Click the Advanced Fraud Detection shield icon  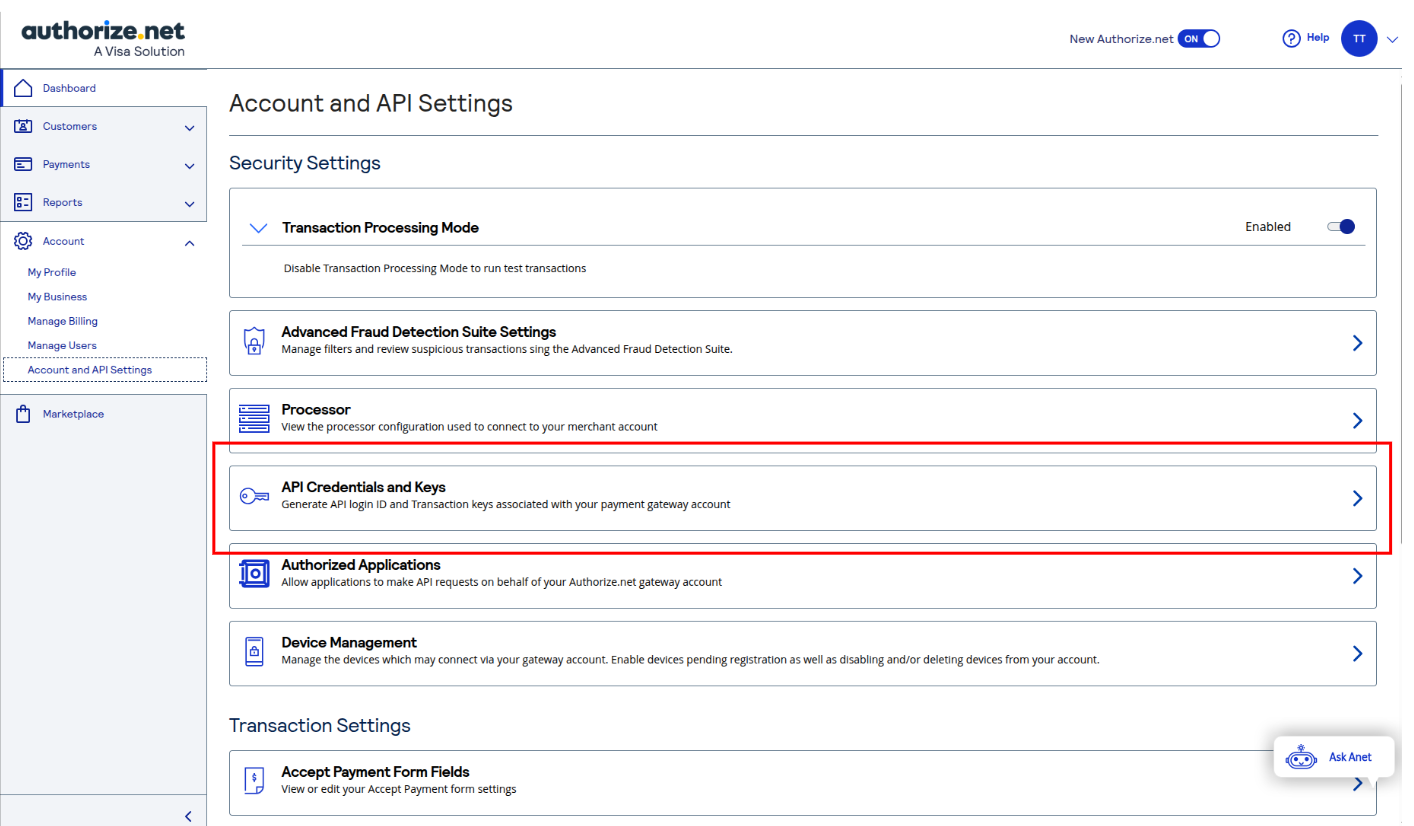point(254,342)
